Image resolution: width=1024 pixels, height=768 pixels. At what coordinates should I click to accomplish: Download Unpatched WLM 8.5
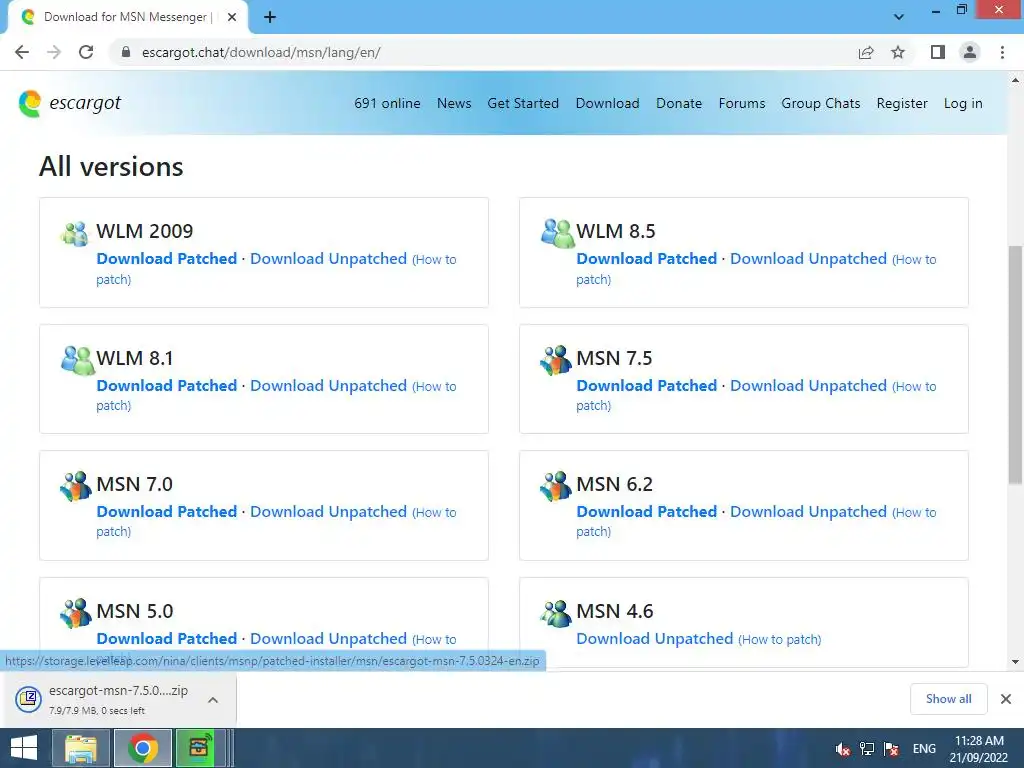(x=808, y=259)
